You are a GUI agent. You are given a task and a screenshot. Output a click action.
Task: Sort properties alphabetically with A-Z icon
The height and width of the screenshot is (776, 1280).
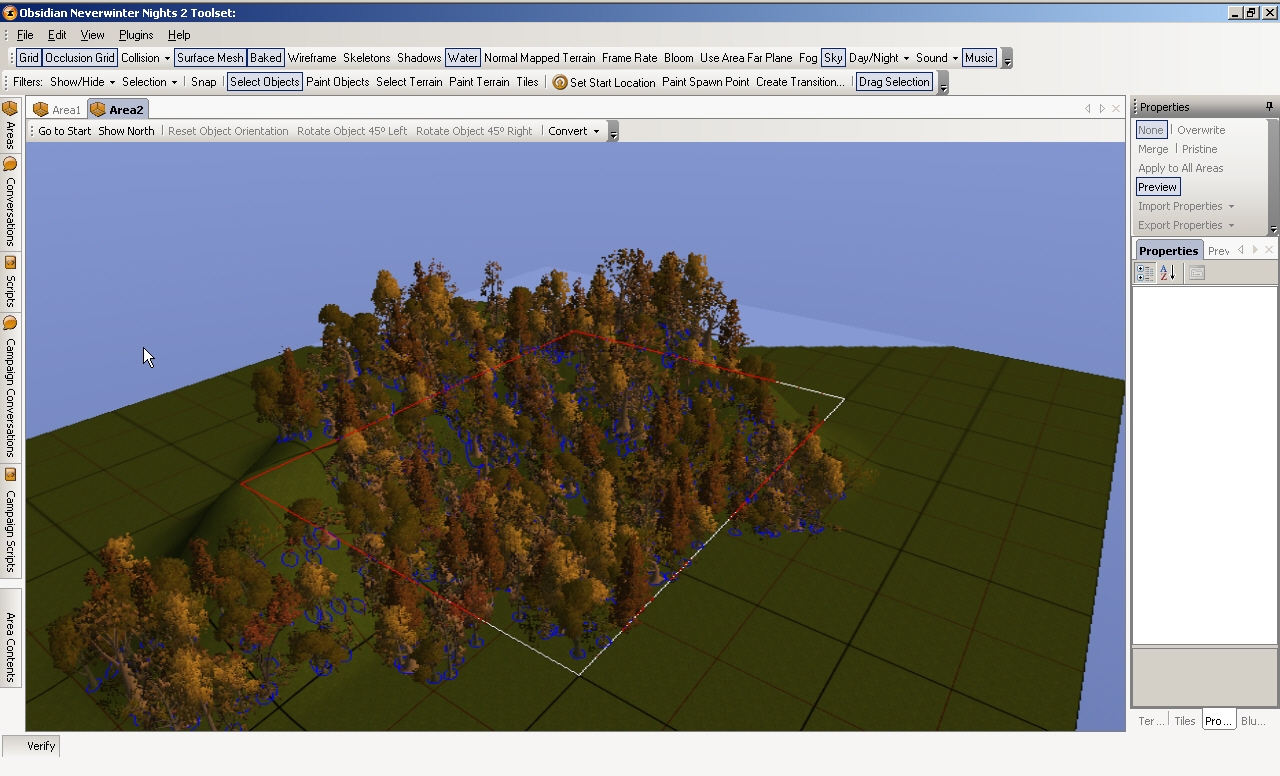click(x=1167, y=273)
